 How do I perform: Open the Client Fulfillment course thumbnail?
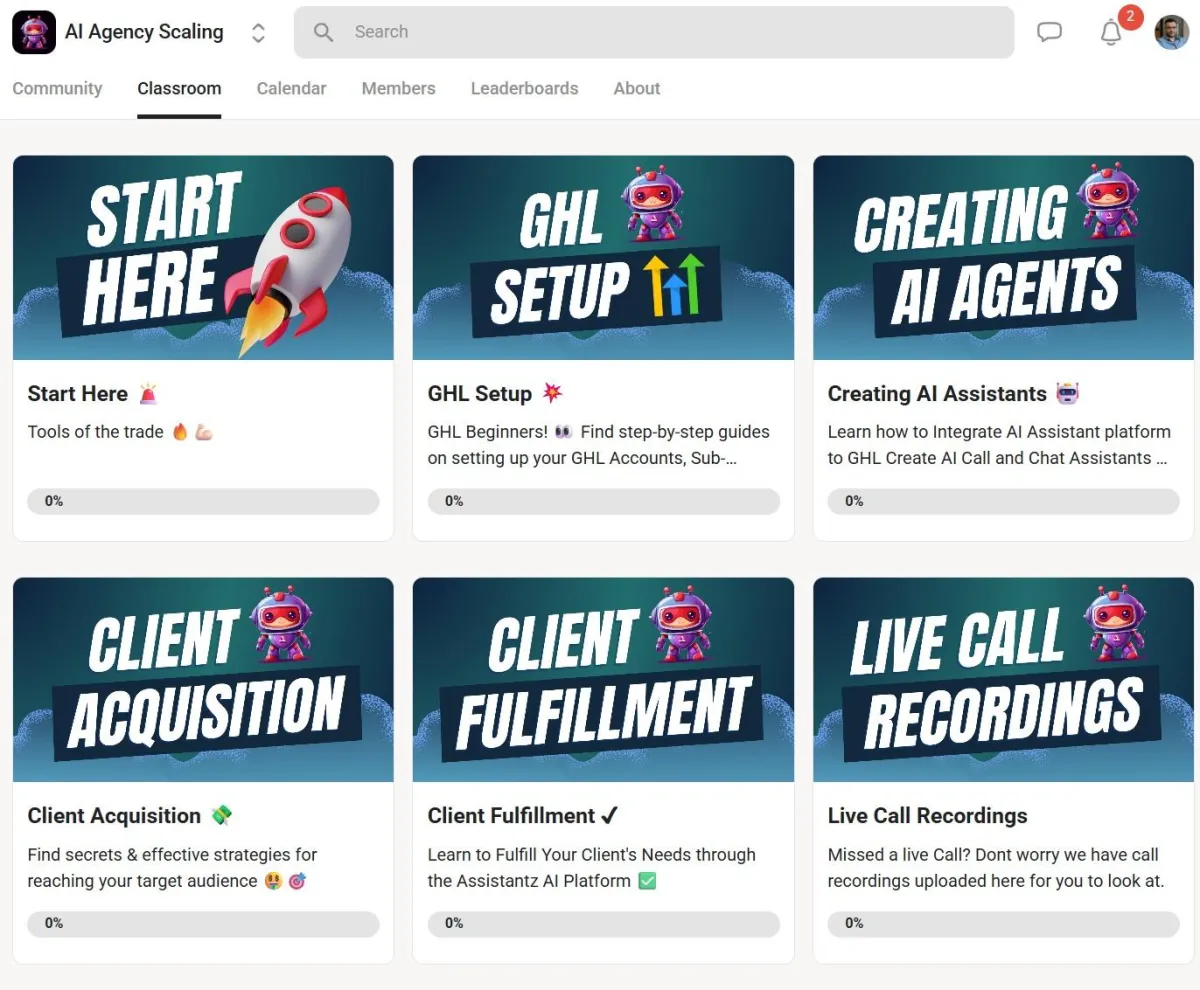click(603, 680)
